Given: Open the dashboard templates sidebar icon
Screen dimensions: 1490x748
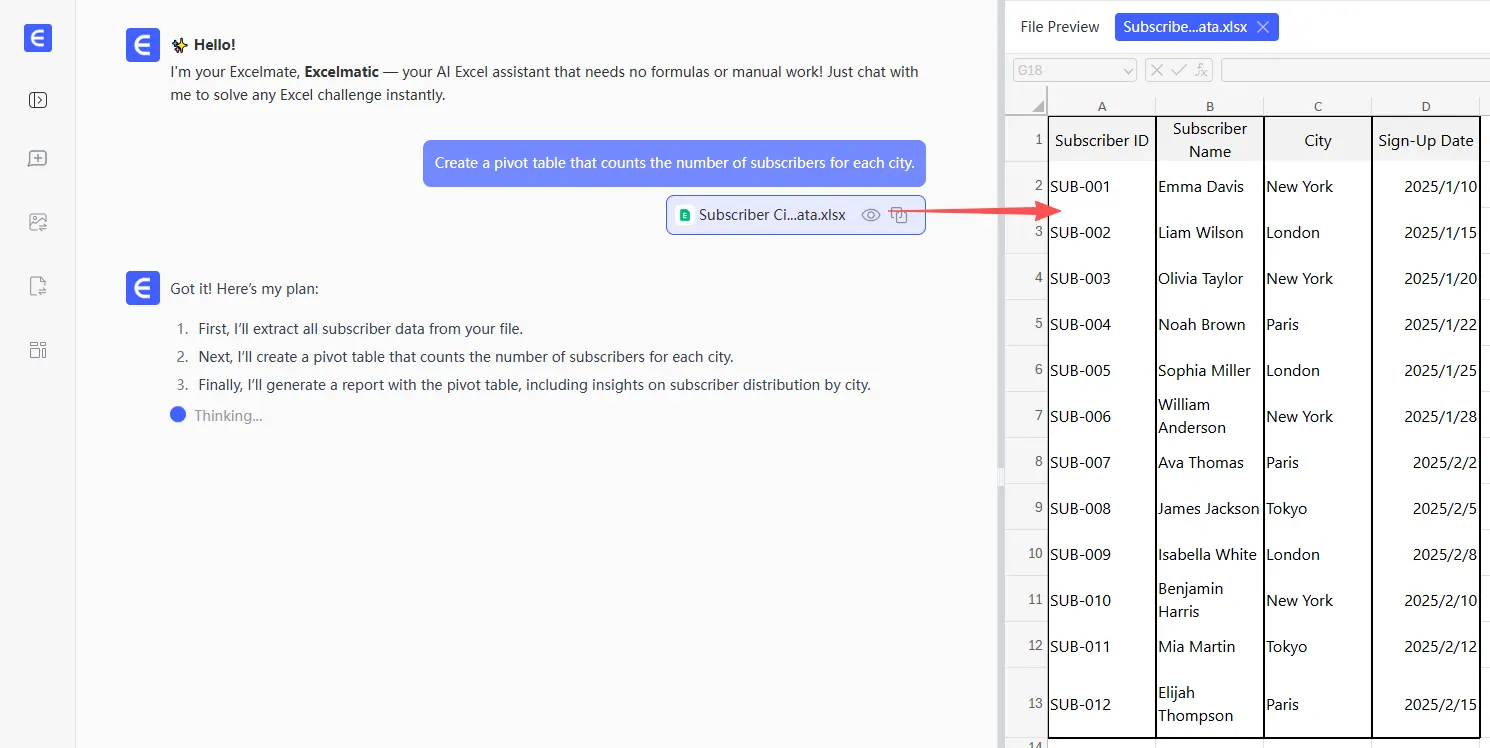Looking at the screenshot, I should (38, 350).
